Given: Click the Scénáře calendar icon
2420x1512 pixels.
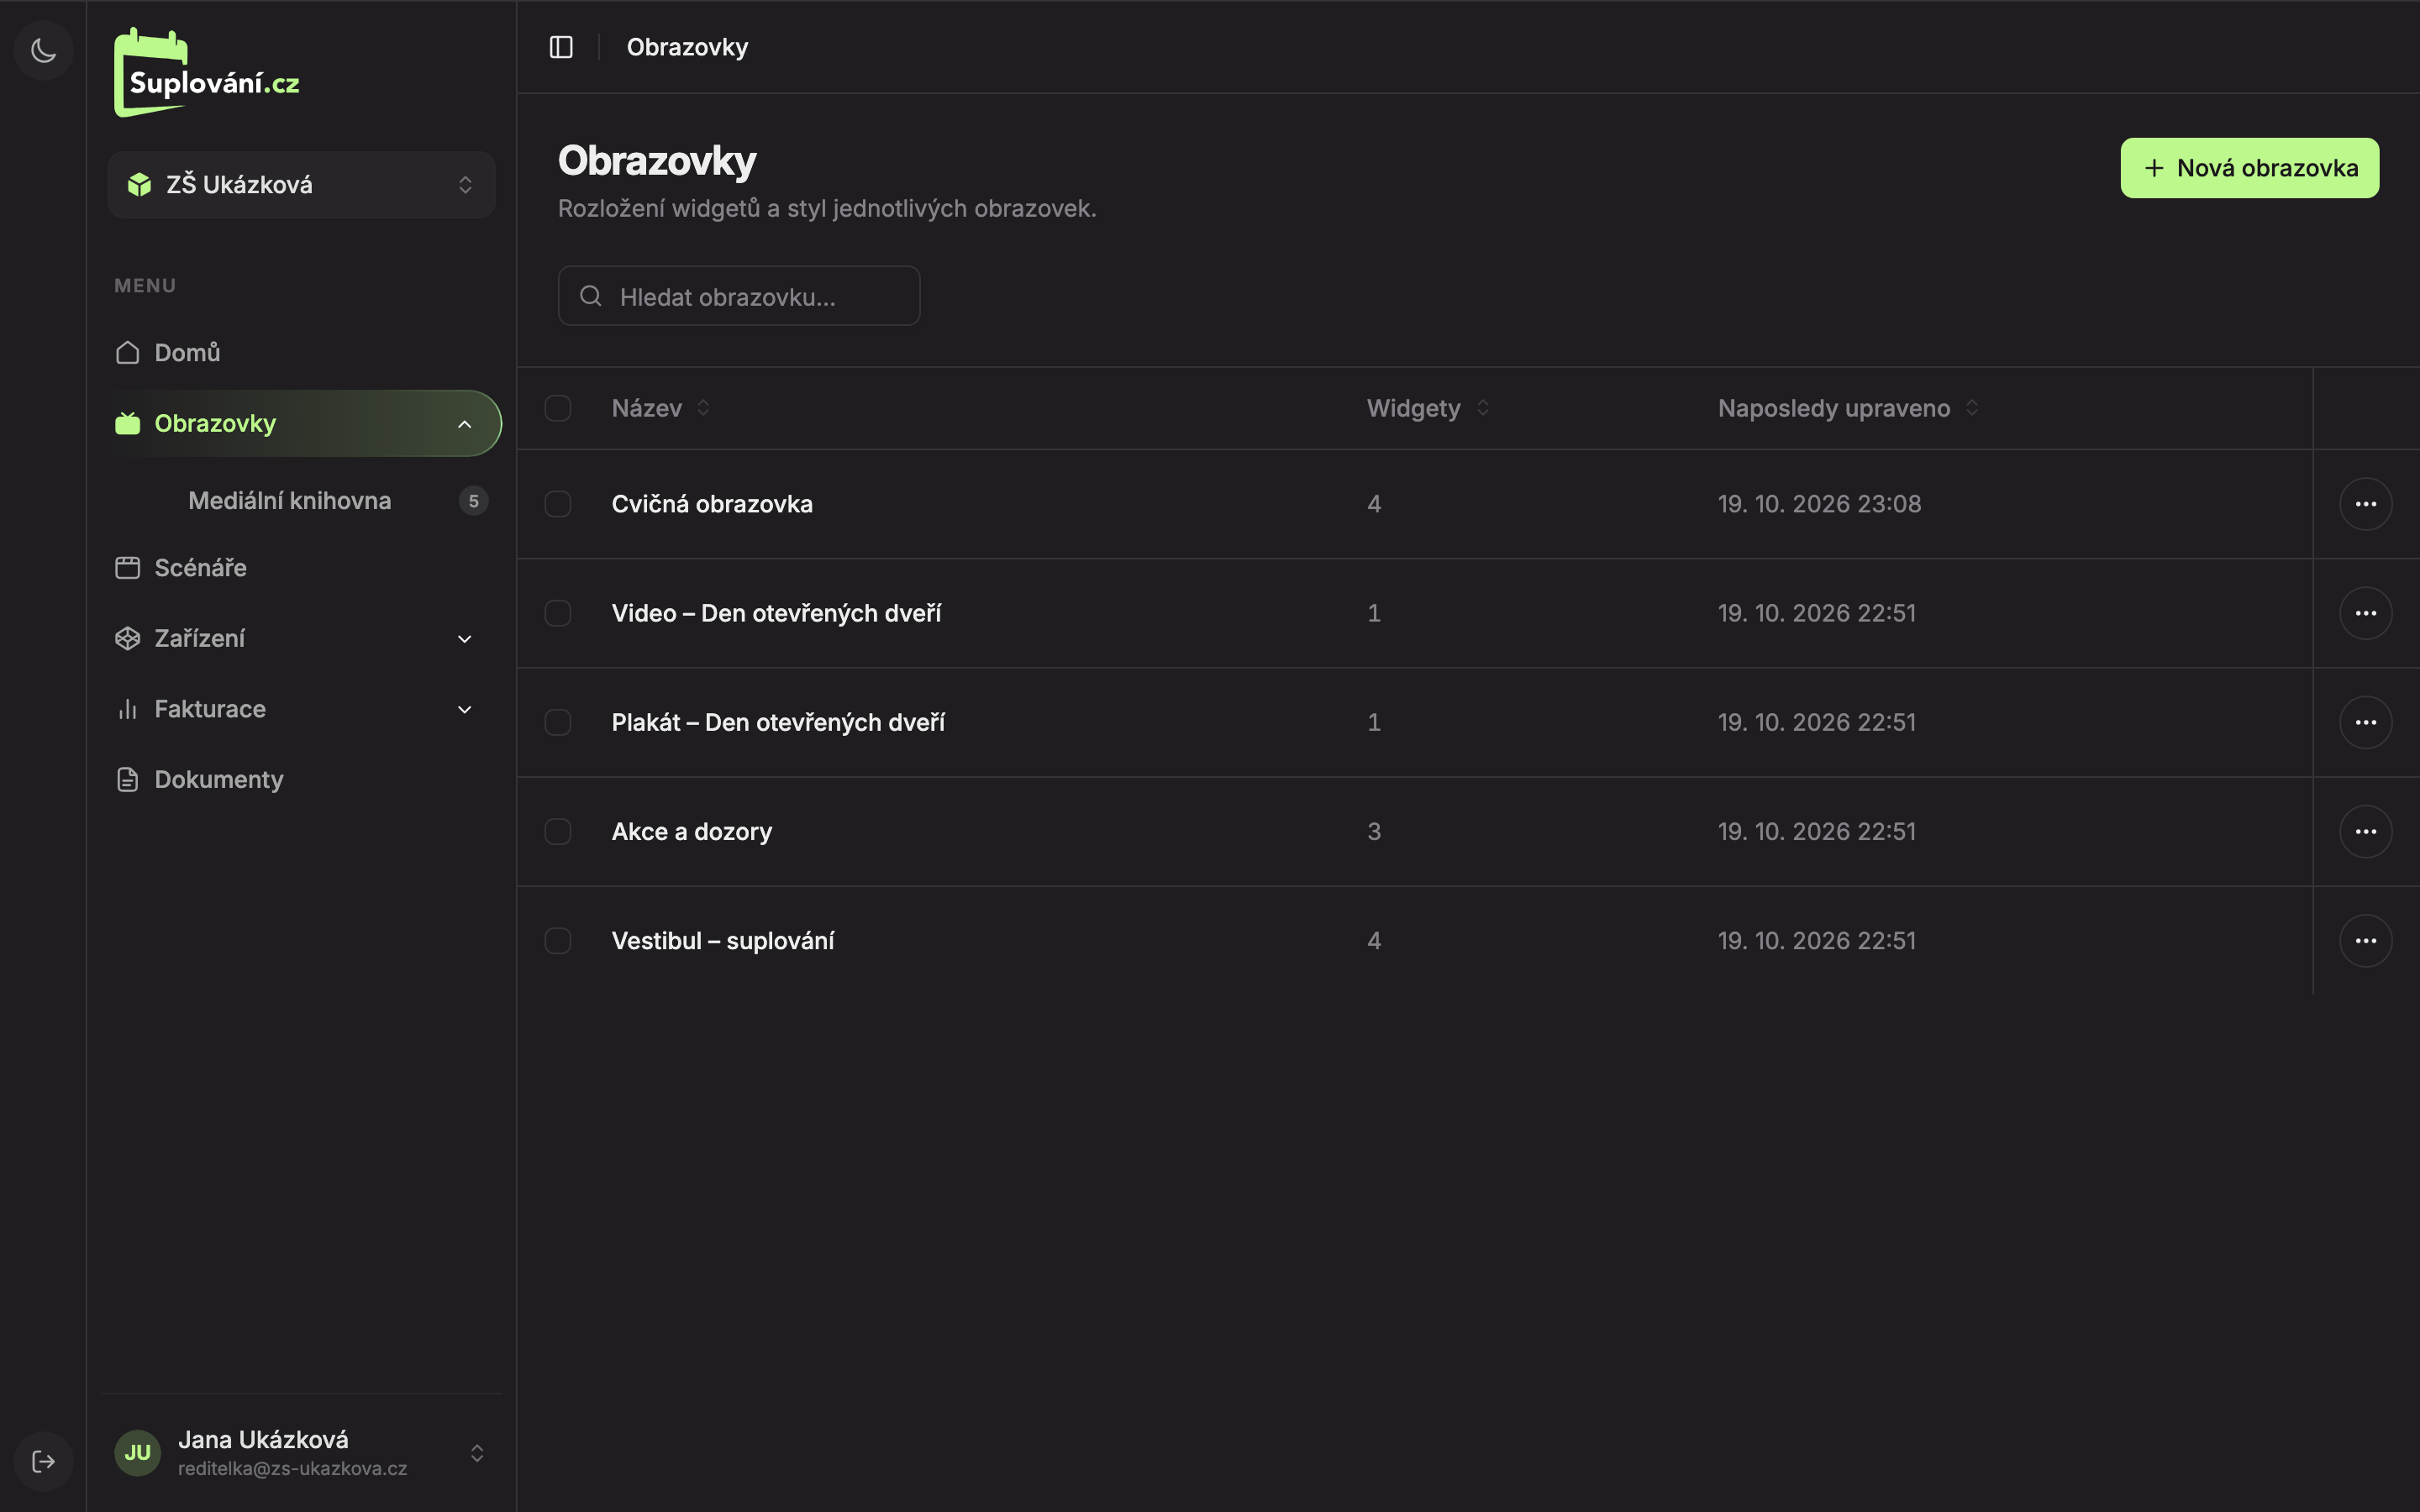Looking at the screenshot, I should (x=127, y=568).
